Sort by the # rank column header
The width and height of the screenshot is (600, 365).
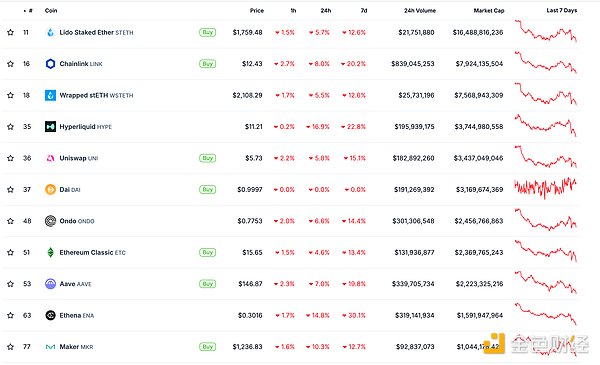coord(28,11)
